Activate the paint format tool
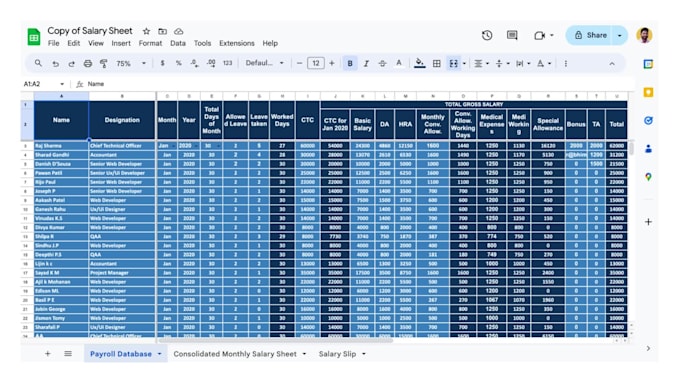Image resolution: width=680 pixels, height=383 pixels. point(104,64)
